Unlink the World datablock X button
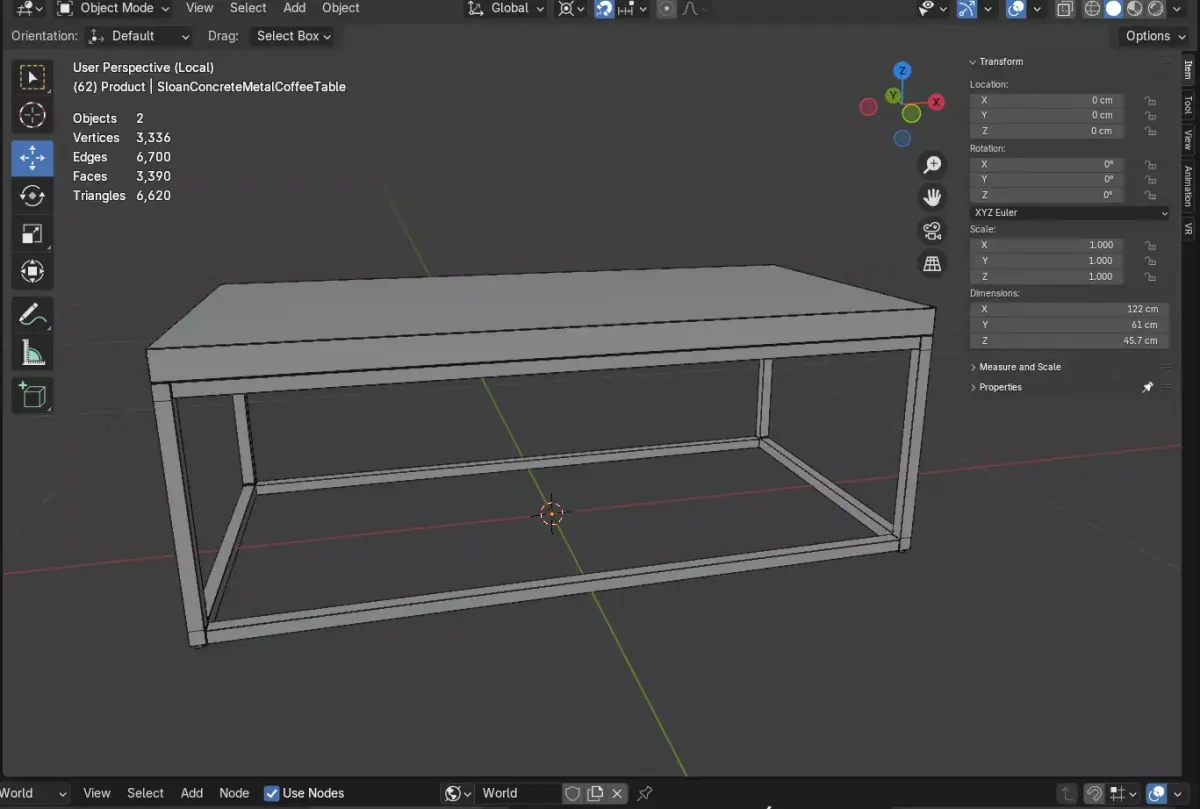 [617, 793]
